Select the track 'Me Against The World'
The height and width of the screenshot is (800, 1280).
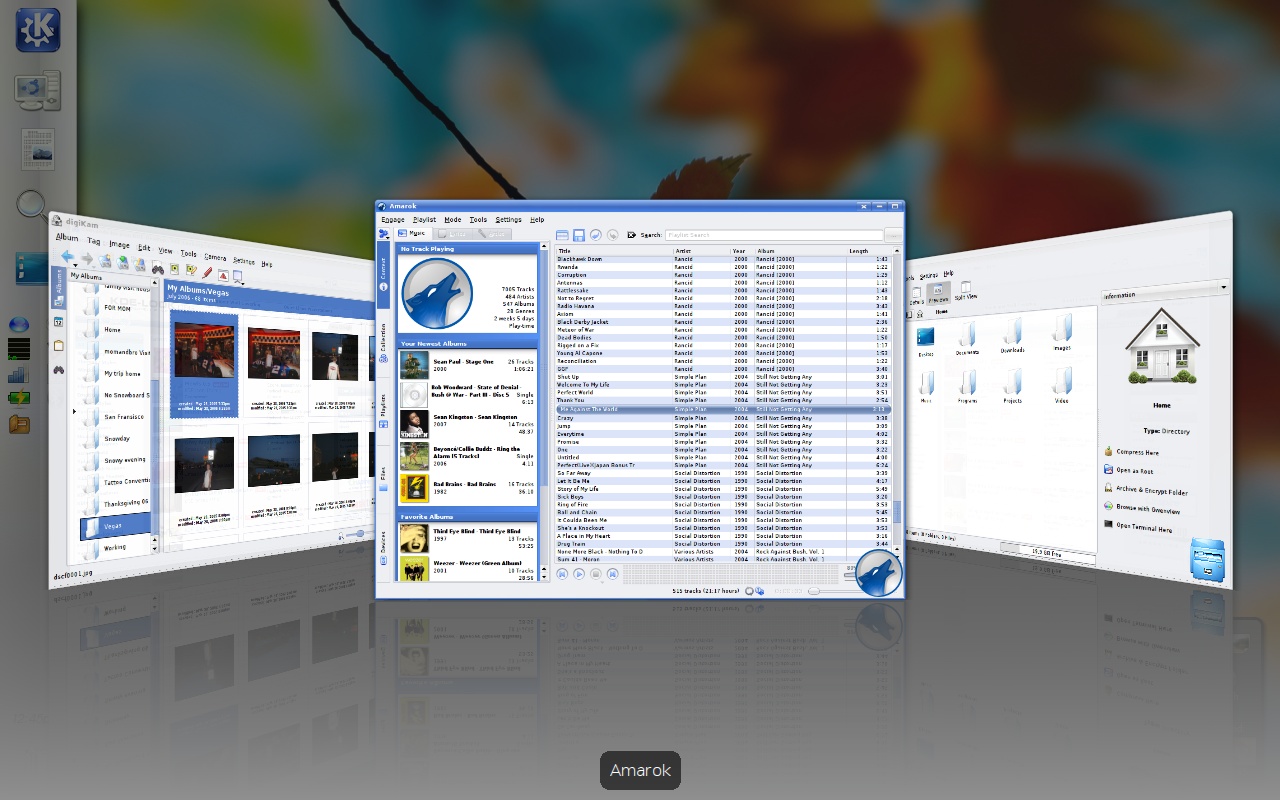pos(723,409)
